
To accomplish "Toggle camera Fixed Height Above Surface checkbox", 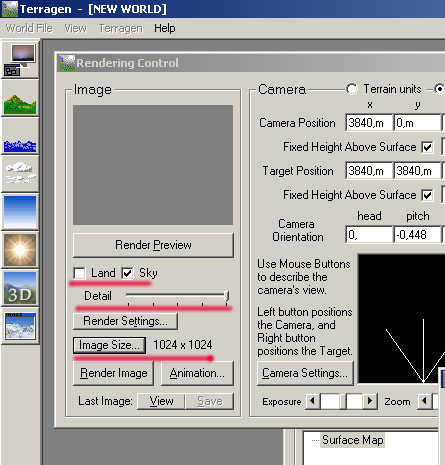I will [x=427, y=147].
